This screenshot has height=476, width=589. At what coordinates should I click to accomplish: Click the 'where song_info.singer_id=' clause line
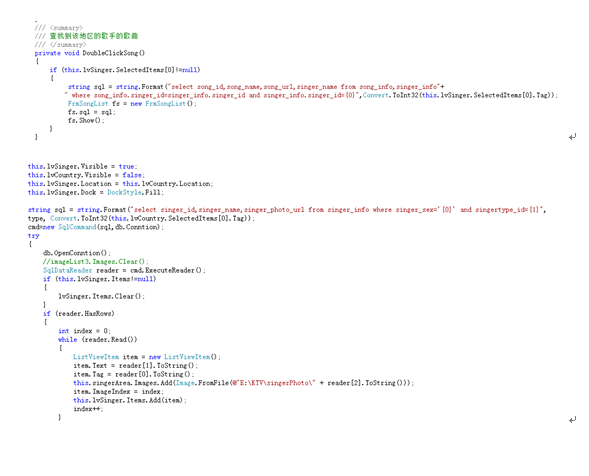(311, 95)
